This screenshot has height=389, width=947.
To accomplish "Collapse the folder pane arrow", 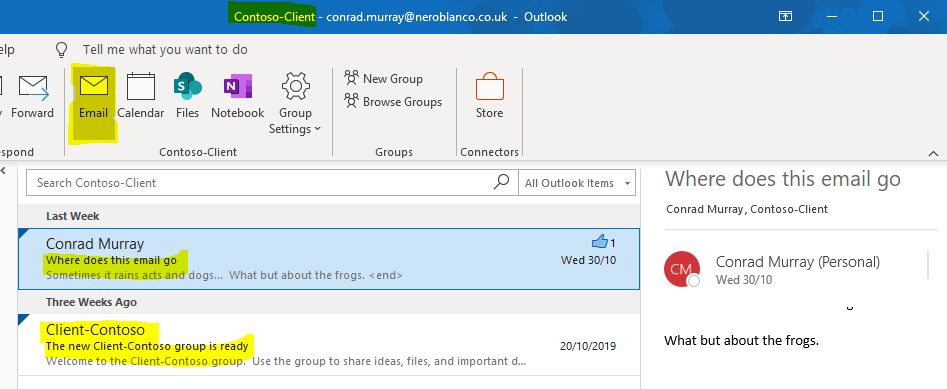I will tap(2, 171).
